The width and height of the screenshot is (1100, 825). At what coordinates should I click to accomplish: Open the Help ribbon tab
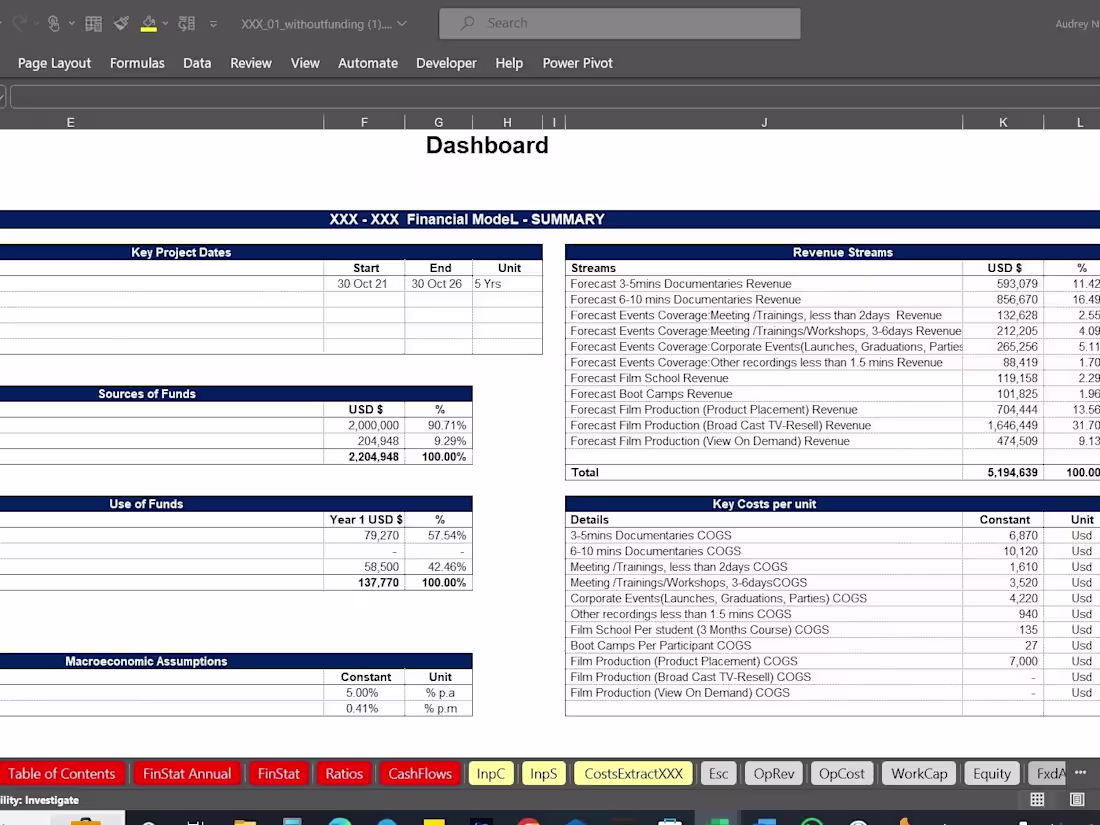[509, 63]
